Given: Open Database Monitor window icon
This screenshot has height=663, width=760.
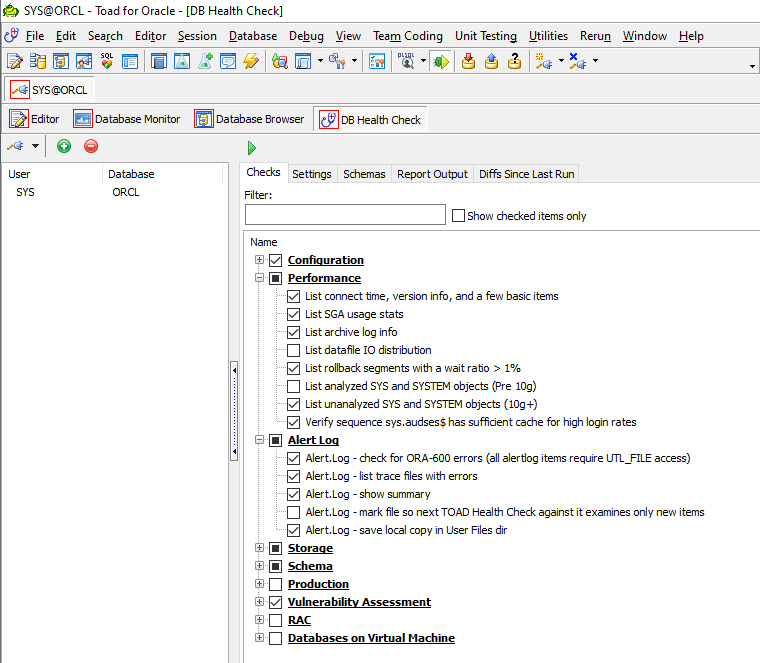Looking at the screenshot, I should [82, 119].
